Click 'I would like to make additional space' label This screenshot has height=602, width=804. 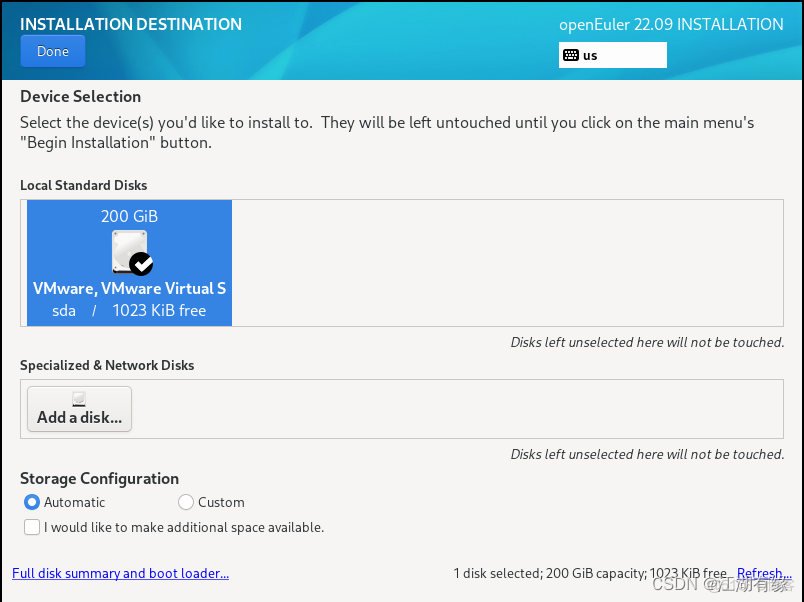point(184,527)
